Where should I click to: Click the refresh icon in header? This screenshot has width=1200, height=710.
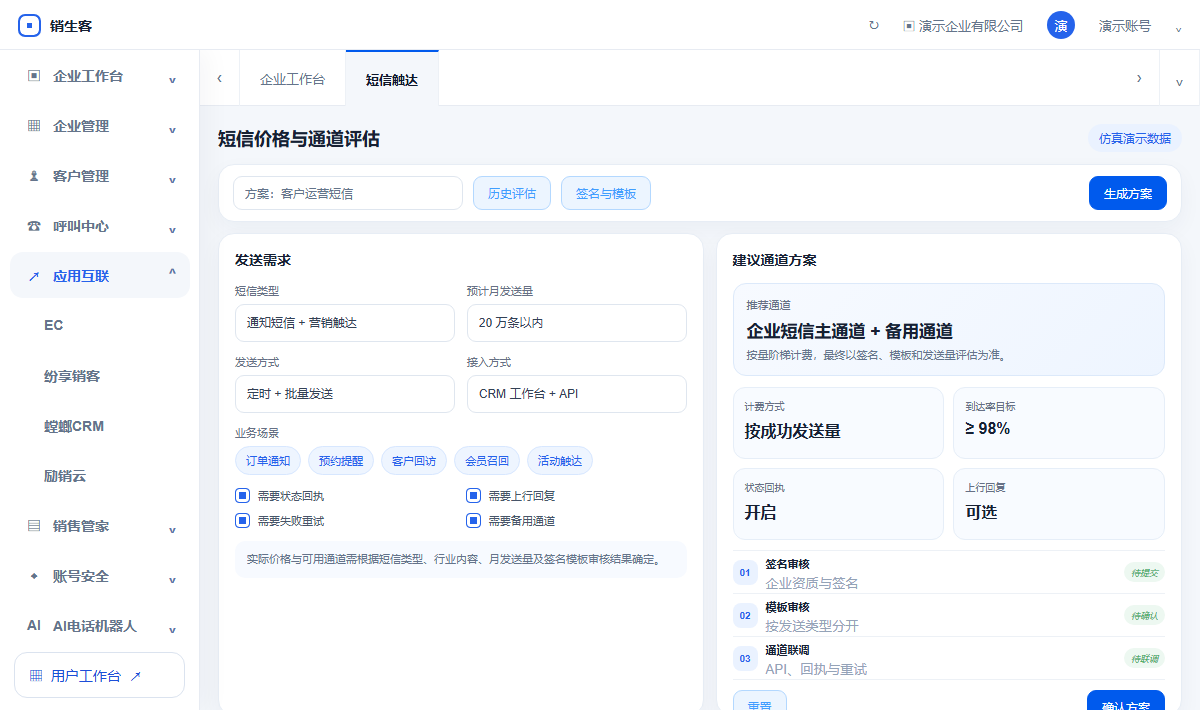pos(874,26)
